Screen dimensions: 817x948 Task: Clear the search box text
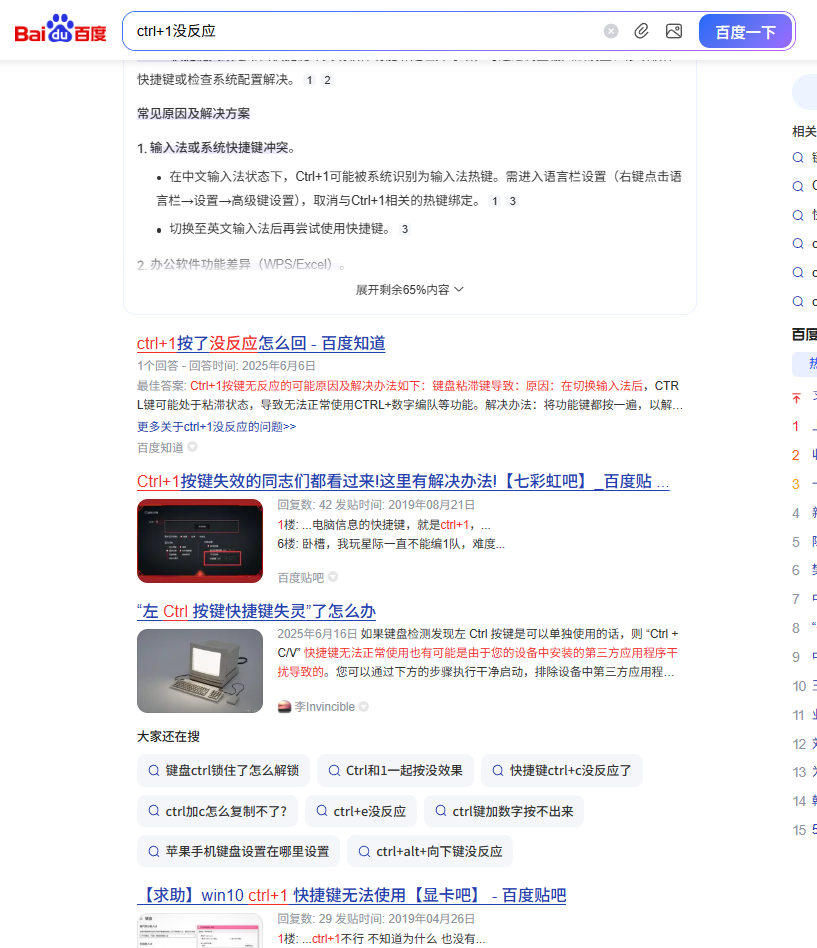pos(611,31)
